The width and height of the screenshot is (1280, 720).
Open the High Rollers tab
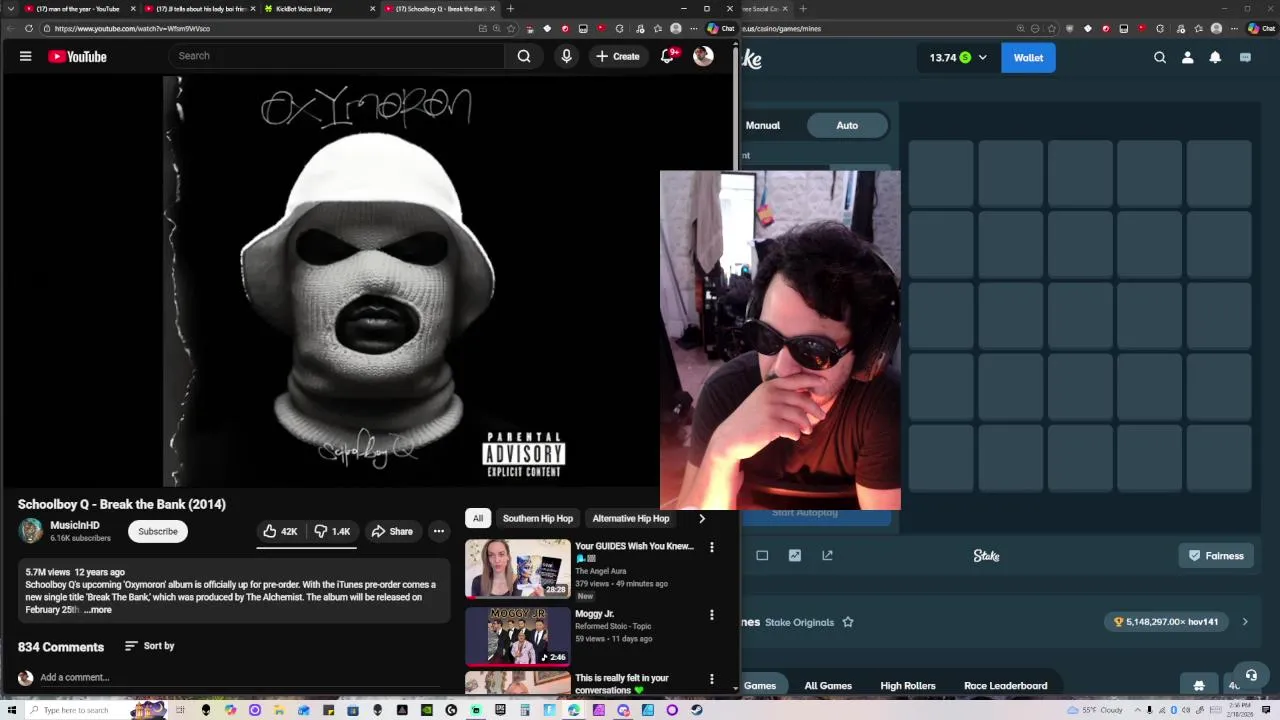click(908, 686)
